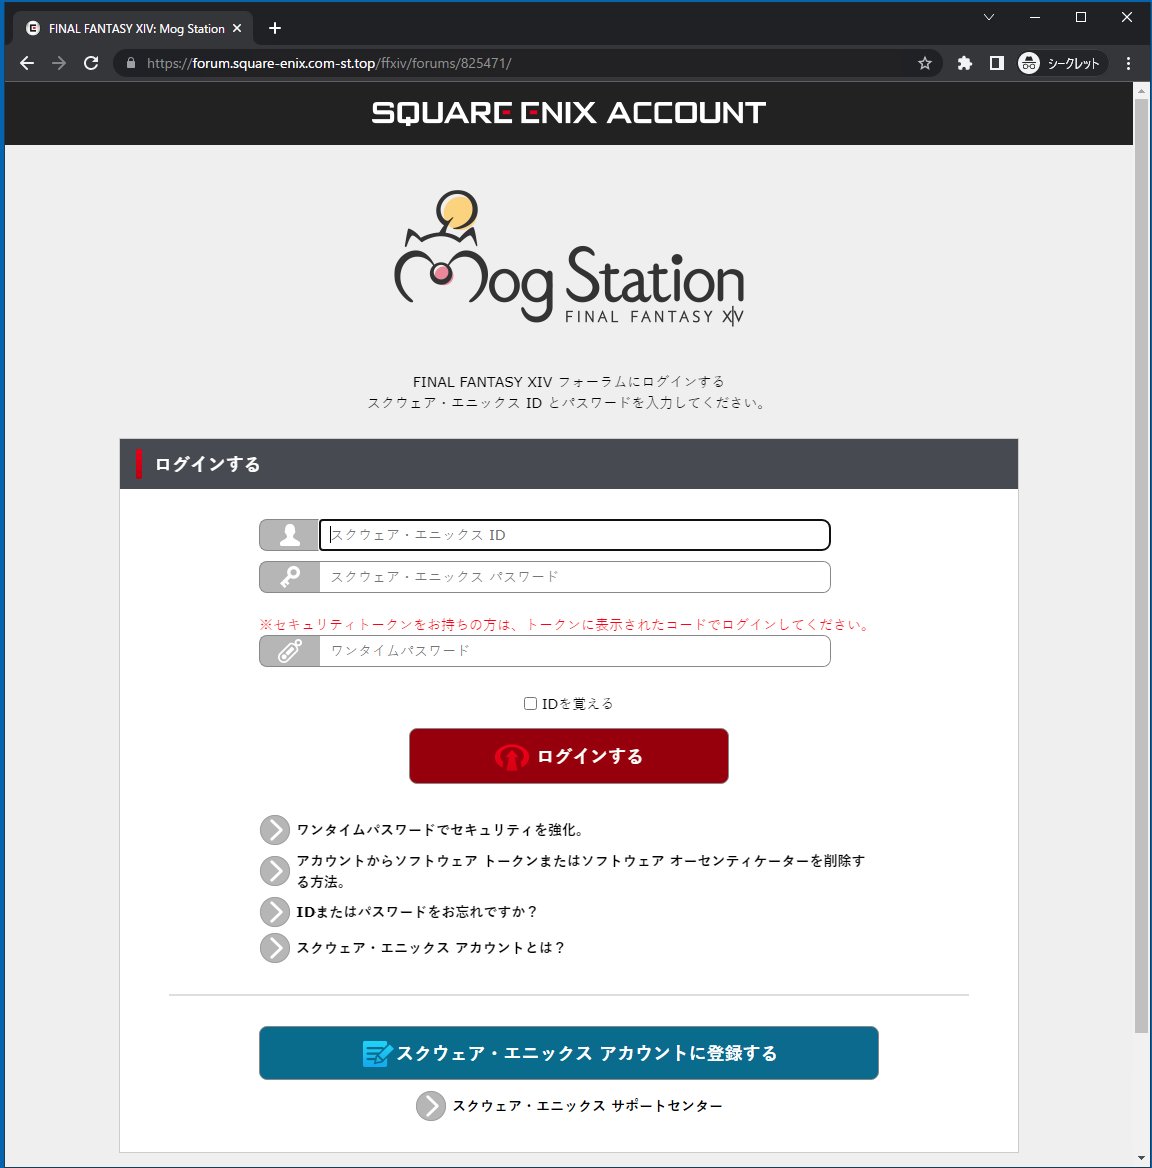This screenshot has height=1168, width=1152.
Task: Bookmark this page with the star icon
Action: (x=925, y=63)
